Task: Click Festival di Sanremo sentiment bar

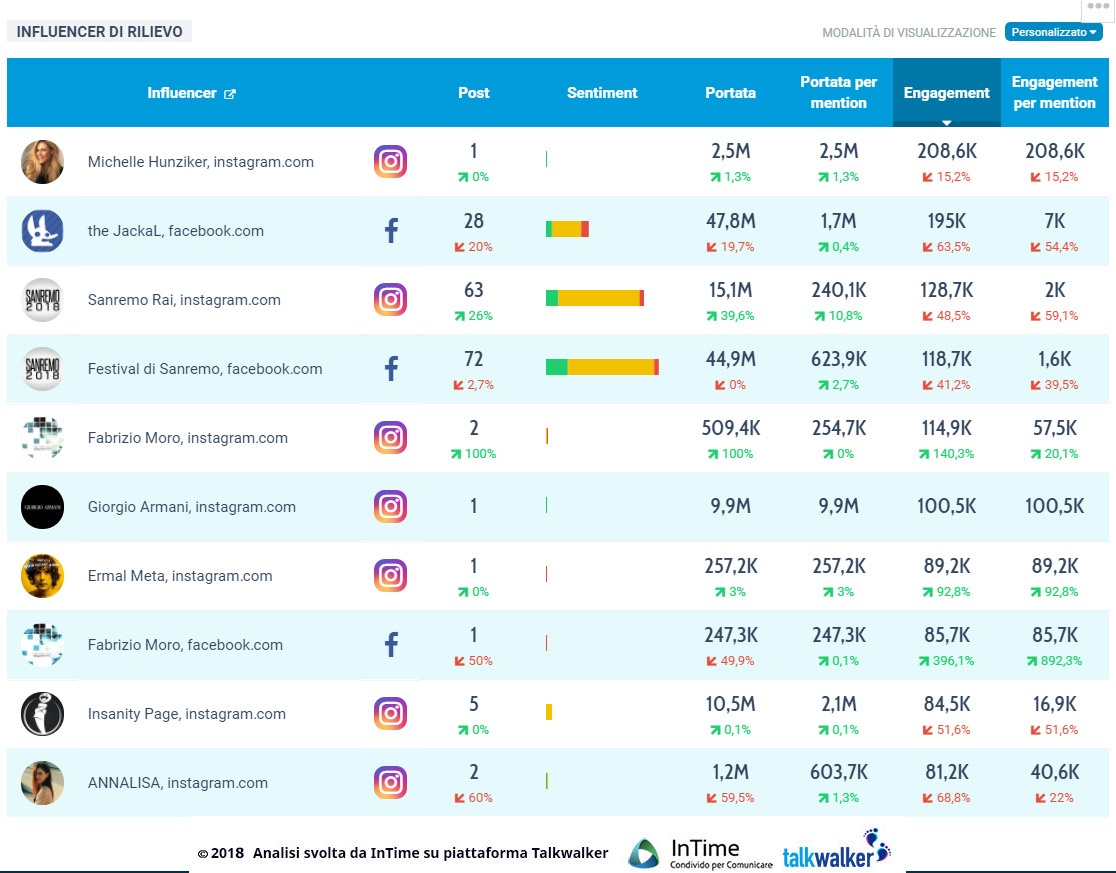Action: (x=602, y=367)
